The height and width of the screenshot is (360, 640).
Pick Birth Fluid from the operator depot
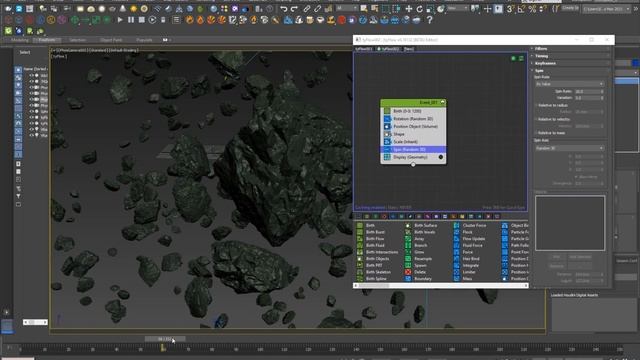click(x=375, y=245)
